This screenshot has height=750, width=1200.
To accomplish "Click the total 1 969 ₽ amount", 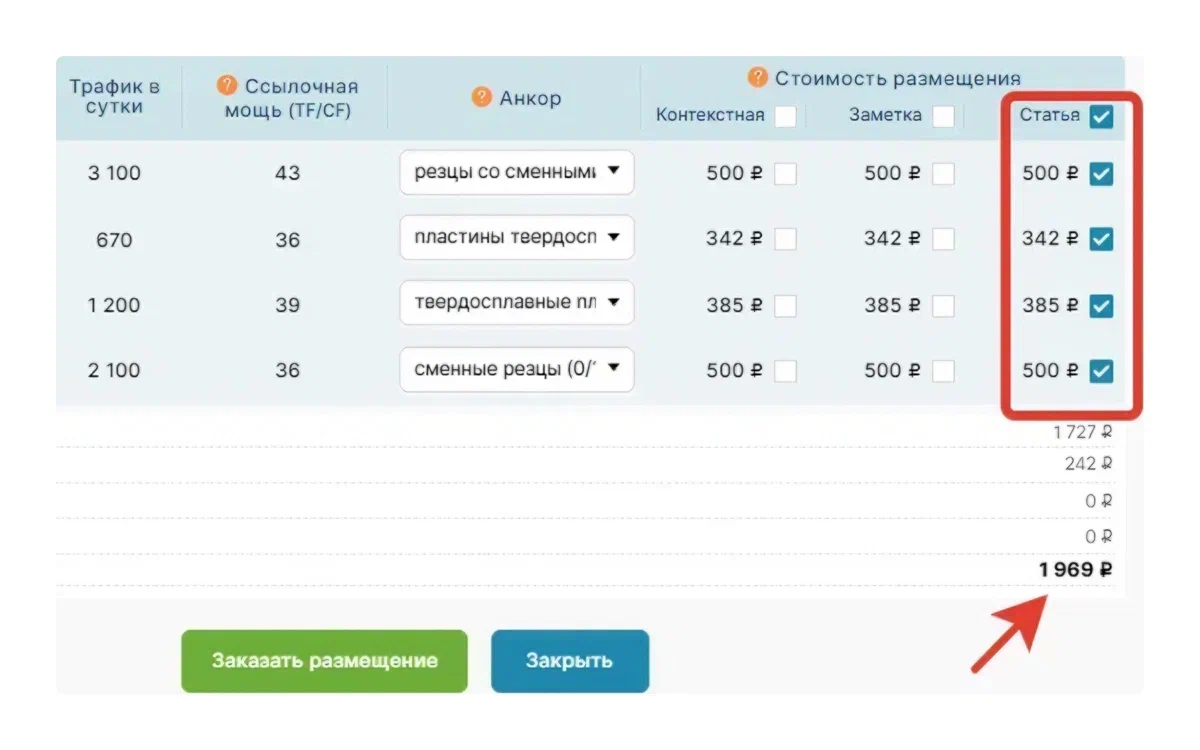I will click(x=1075, y=570).
